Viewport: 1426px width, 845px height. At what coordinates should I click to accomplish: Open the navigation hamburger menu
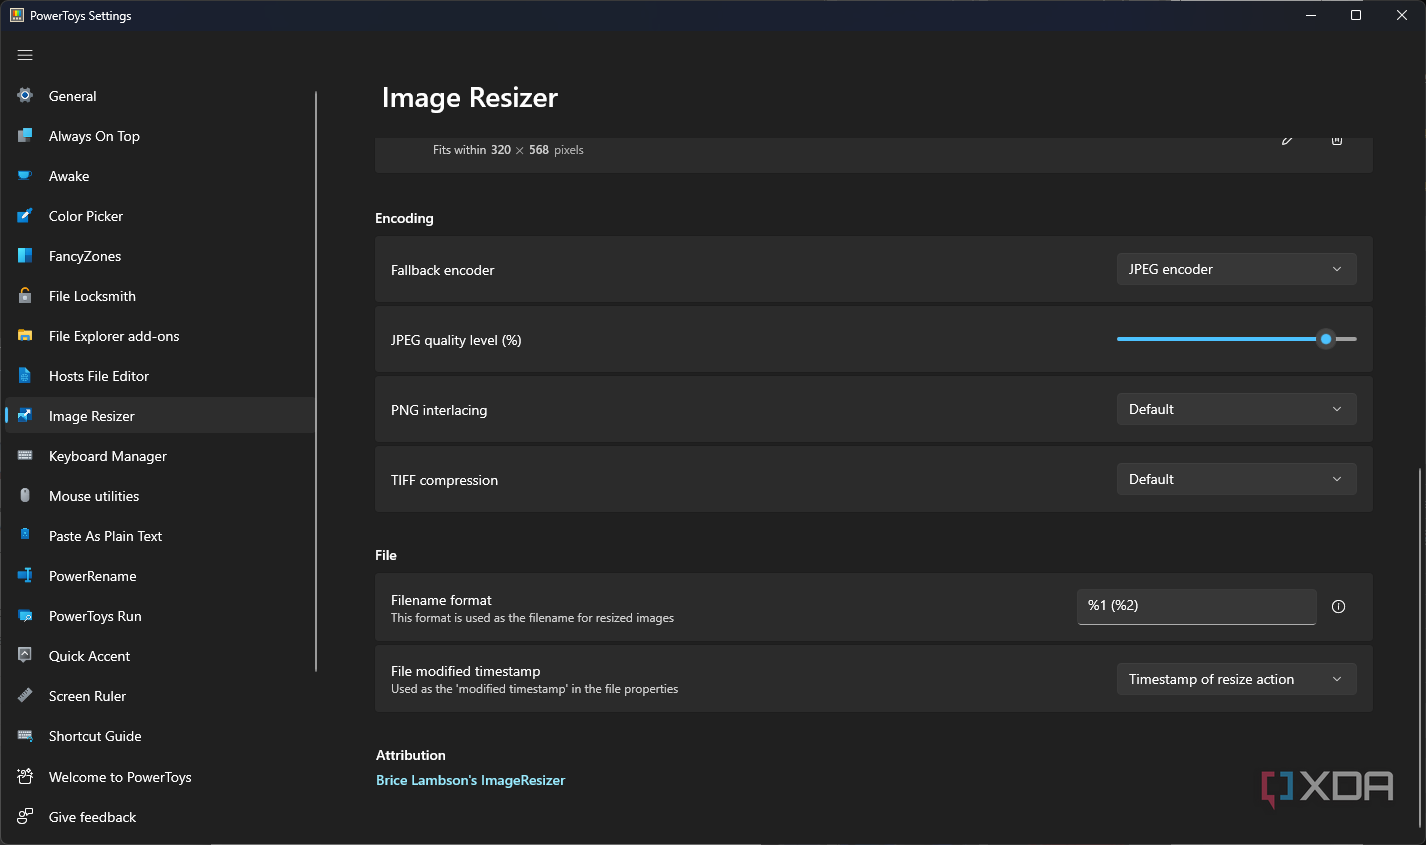25,55
